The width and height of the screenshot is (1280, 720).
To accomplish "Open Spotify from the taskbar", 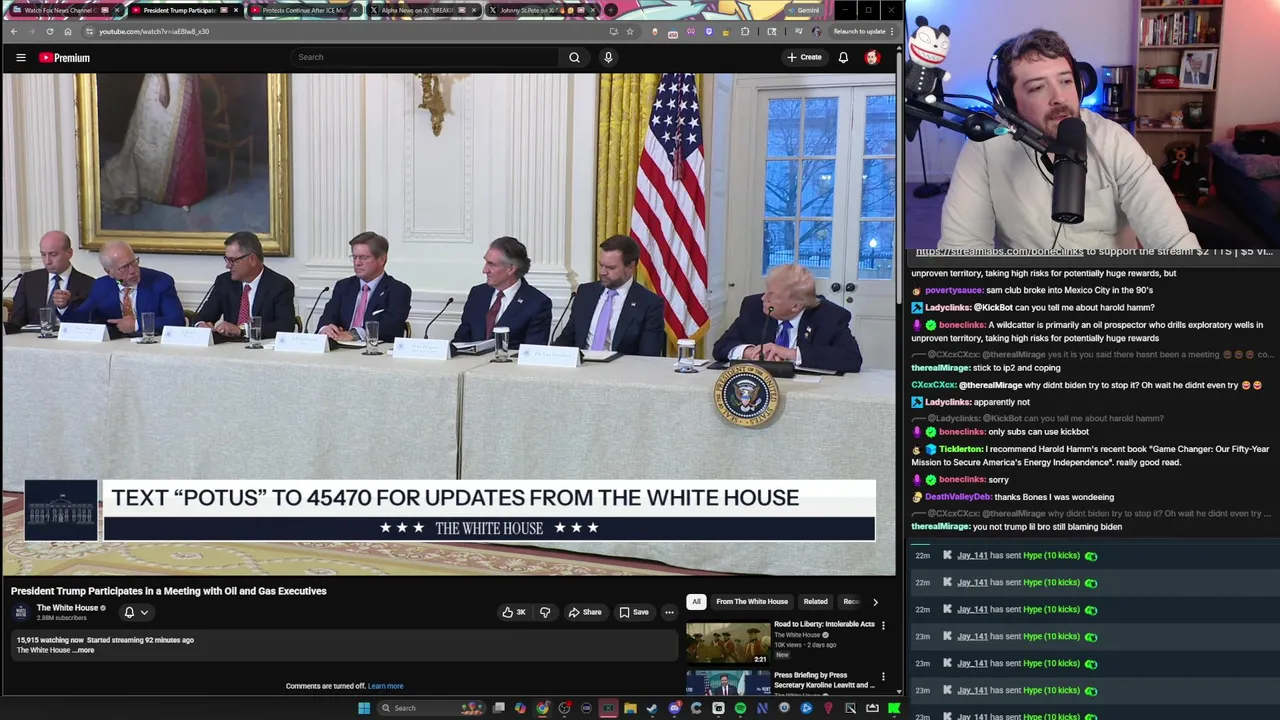I will [x=740, y=708].
